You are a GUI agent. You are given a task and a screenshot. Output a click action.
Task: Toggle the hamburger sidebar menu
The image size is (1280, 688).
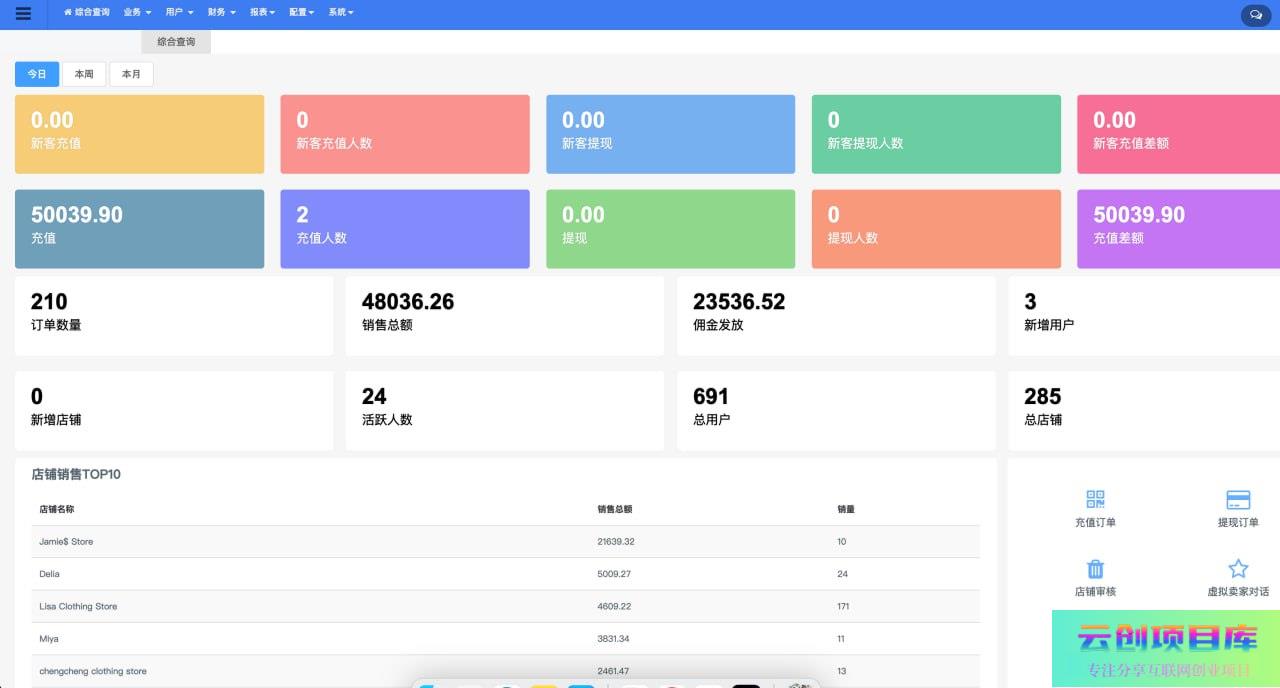tap(23, 14)
